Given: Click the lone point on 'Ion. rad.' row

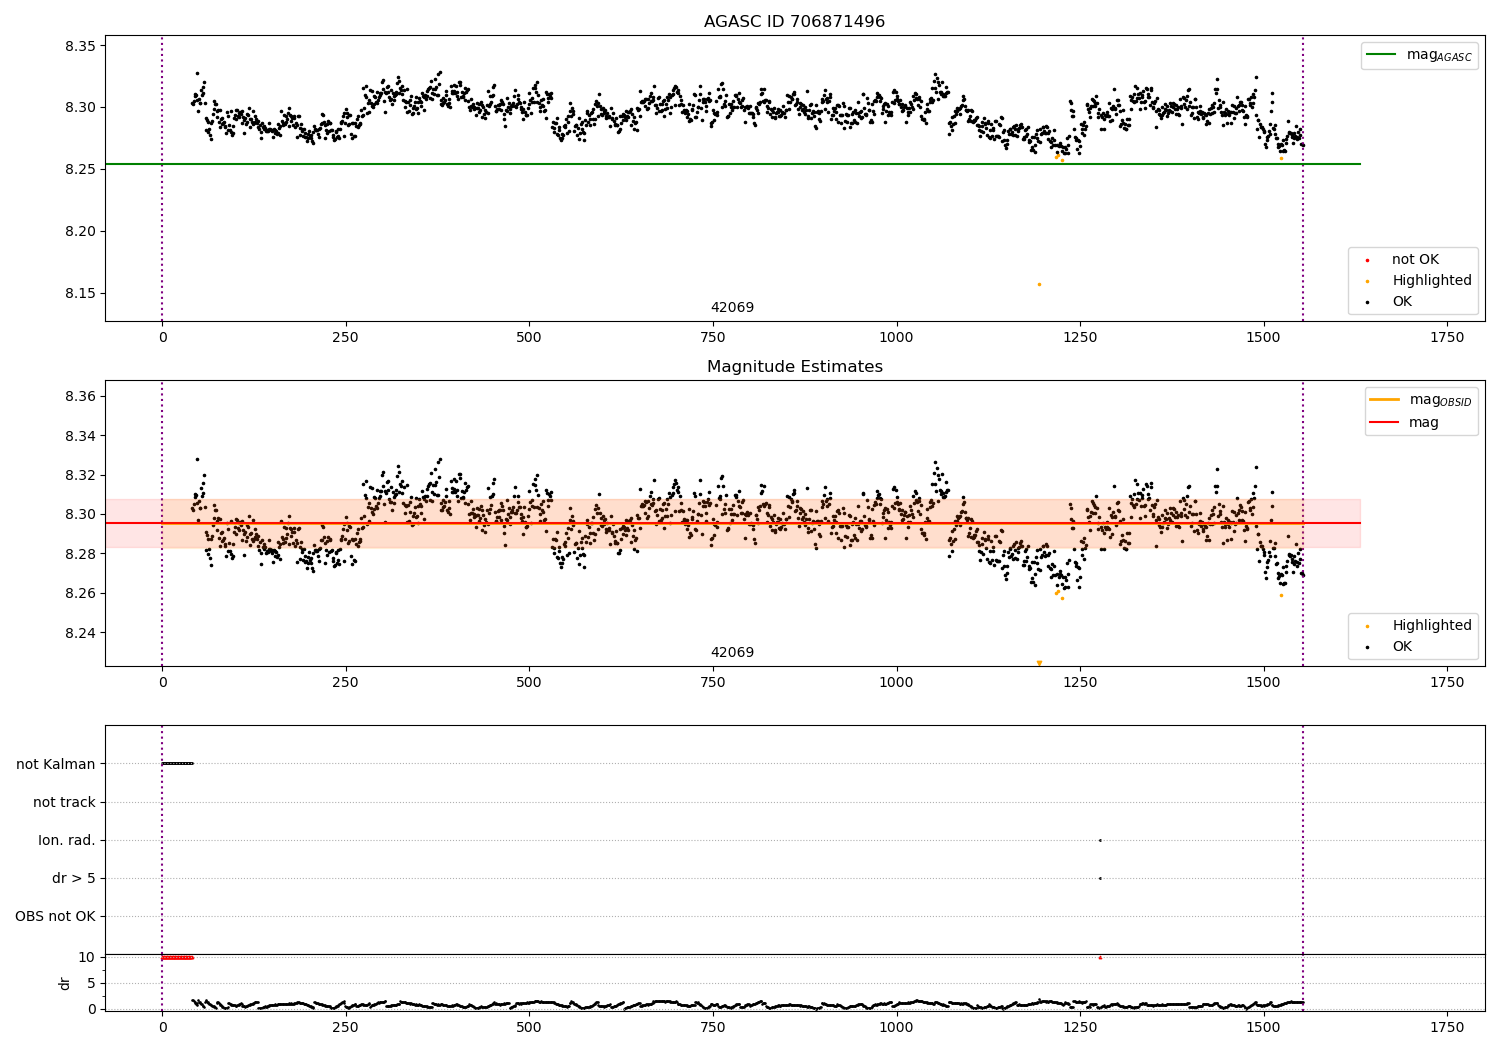Looking at the screenshot, I should pos(1100,840).
